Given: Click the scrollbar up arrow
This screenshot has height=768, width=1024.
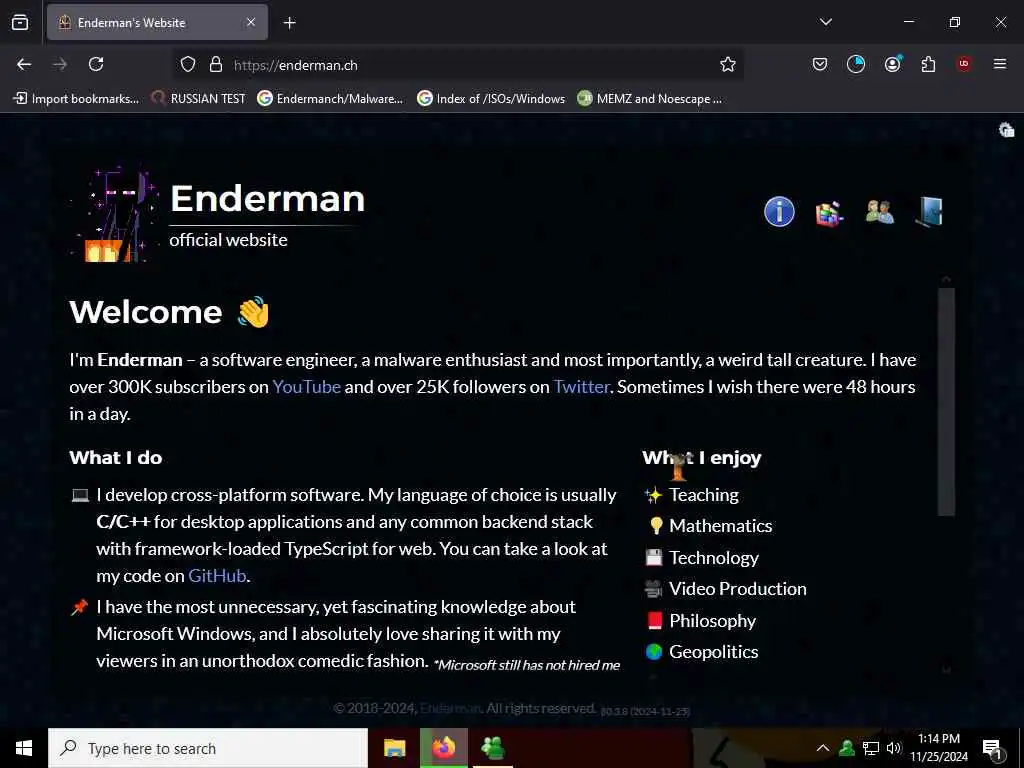Looking at the screenshot, I should 946,279.
